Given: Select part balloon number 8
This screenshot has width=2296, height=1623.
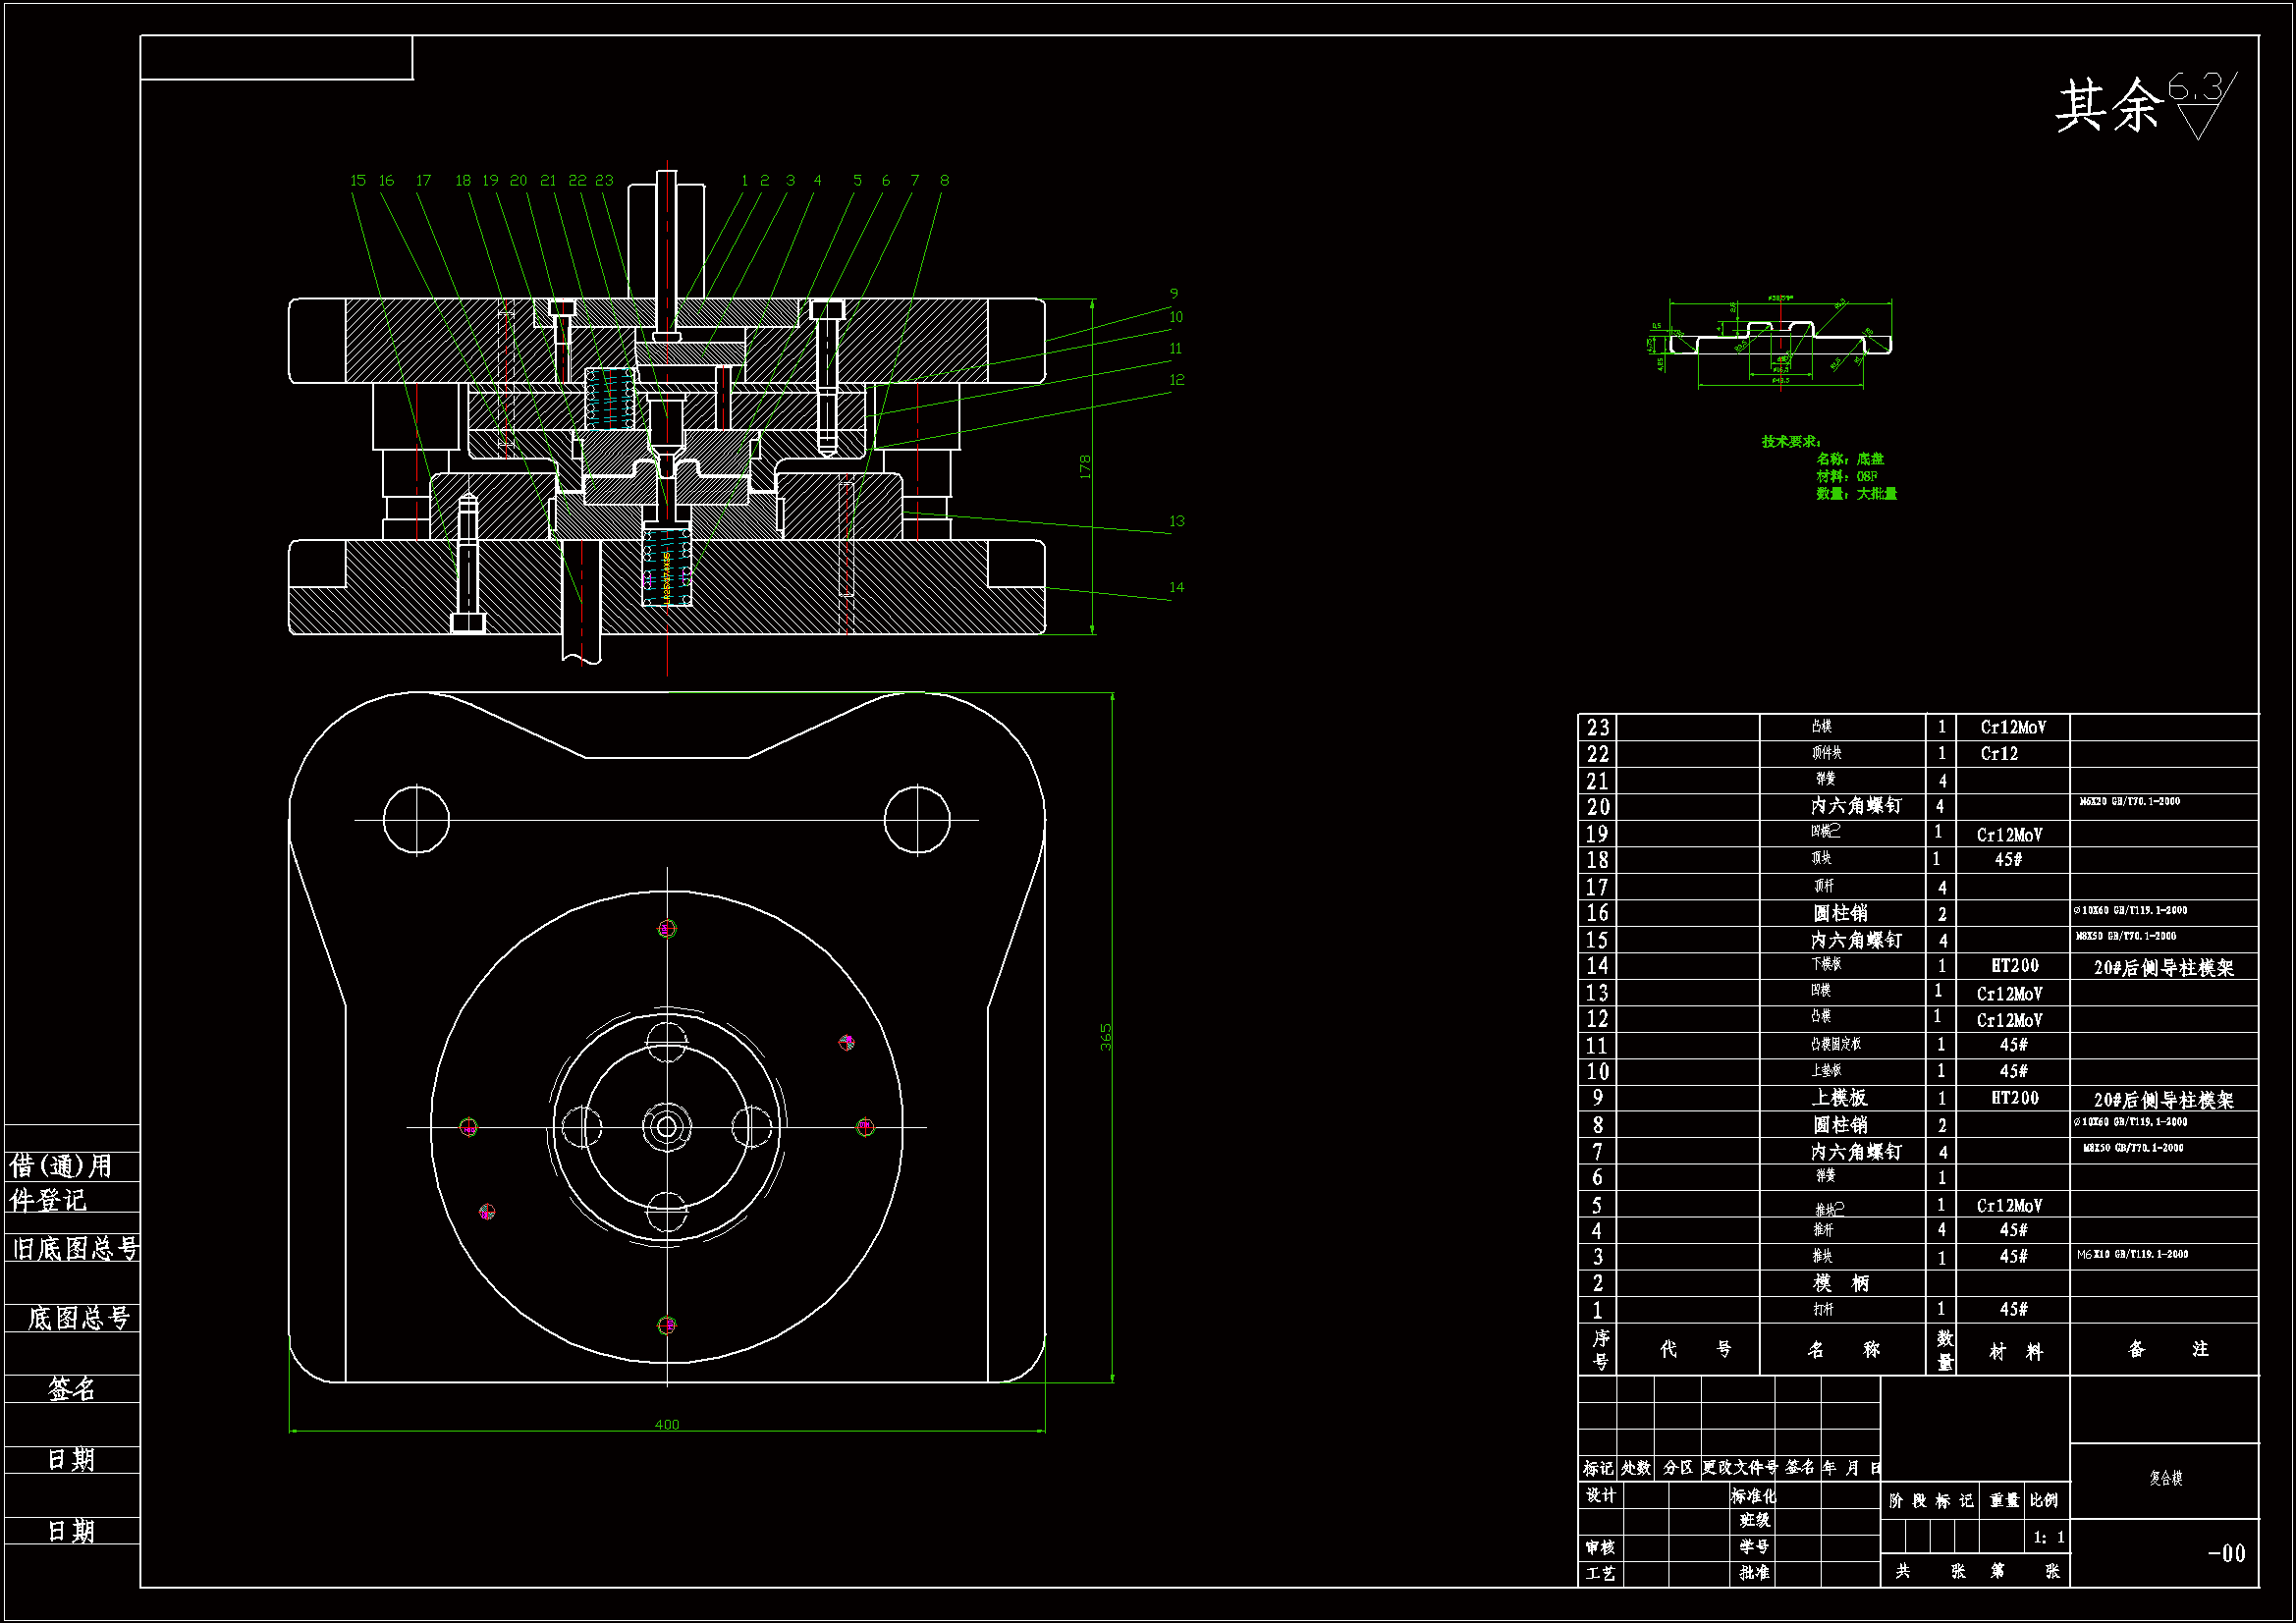Looking at the screenshot, I should 944,180.
